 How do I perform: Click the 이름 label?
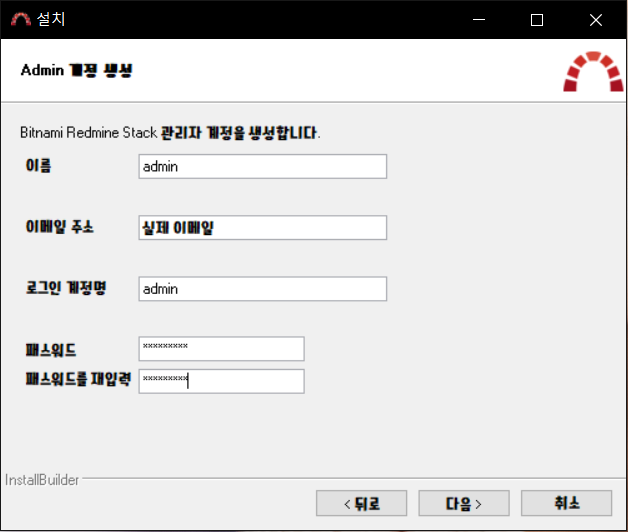pos(38,165)
